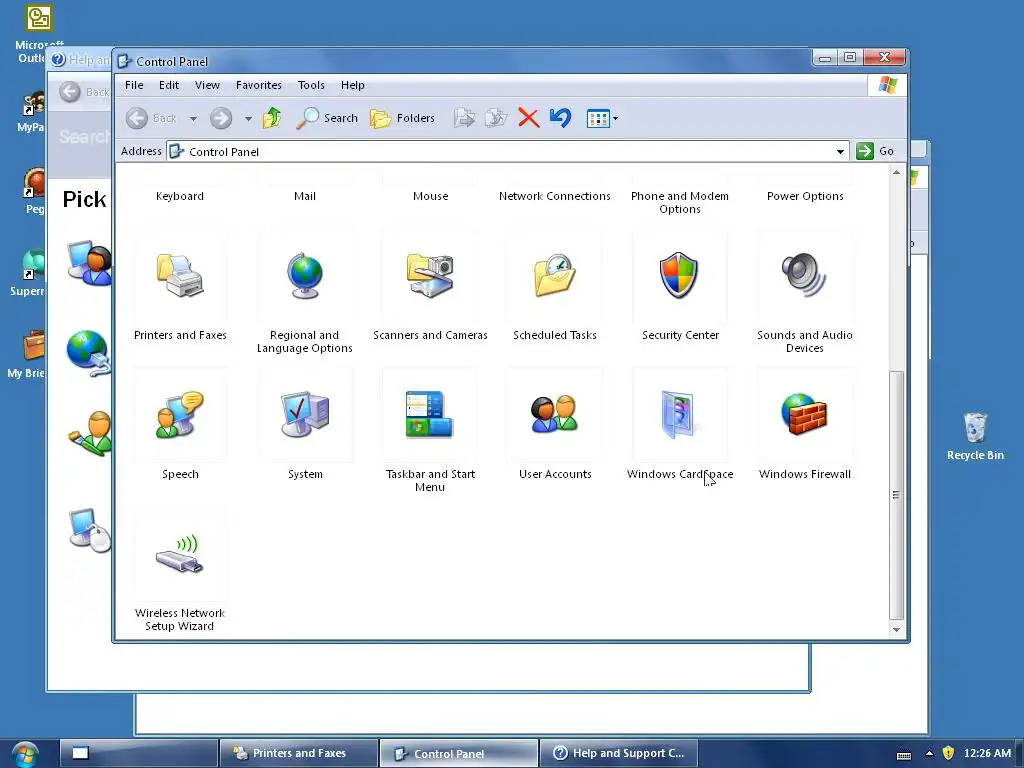Select the Mail label

point(305,196)
